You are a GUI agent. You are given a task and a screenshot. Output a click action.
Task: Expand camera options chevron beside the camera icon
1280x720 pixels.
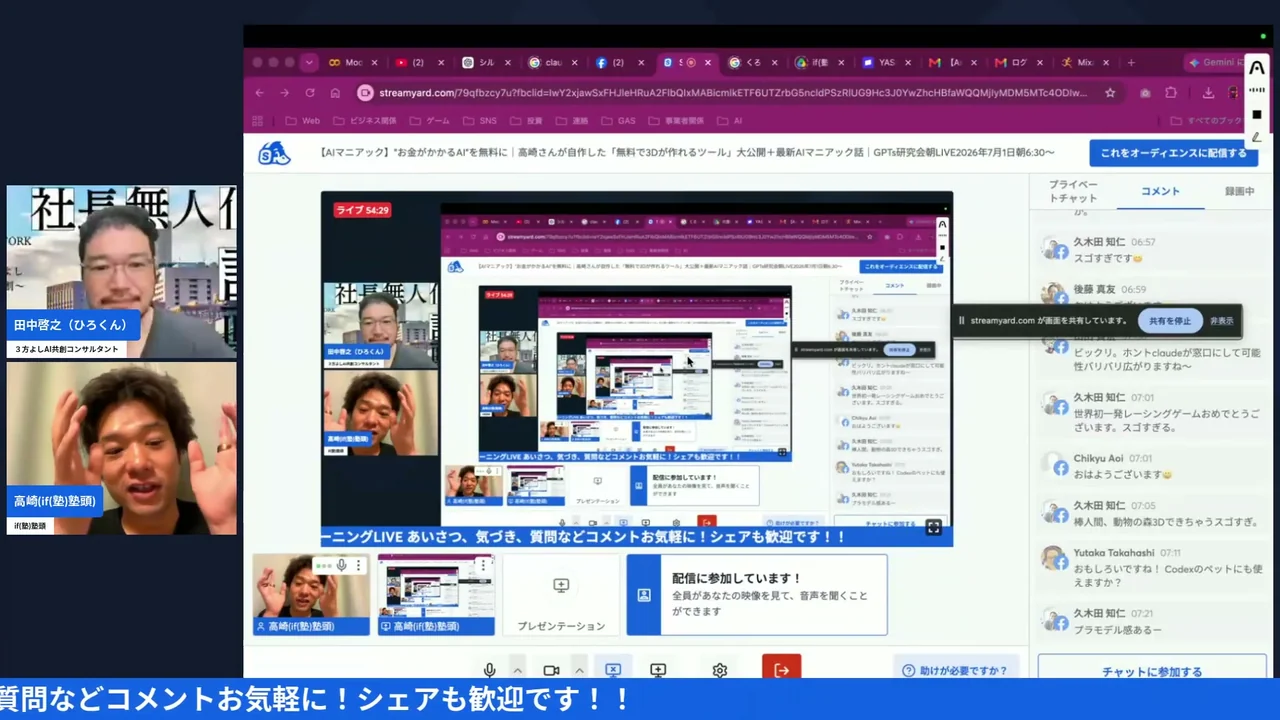pyautogui.click(x=579, y=670)
